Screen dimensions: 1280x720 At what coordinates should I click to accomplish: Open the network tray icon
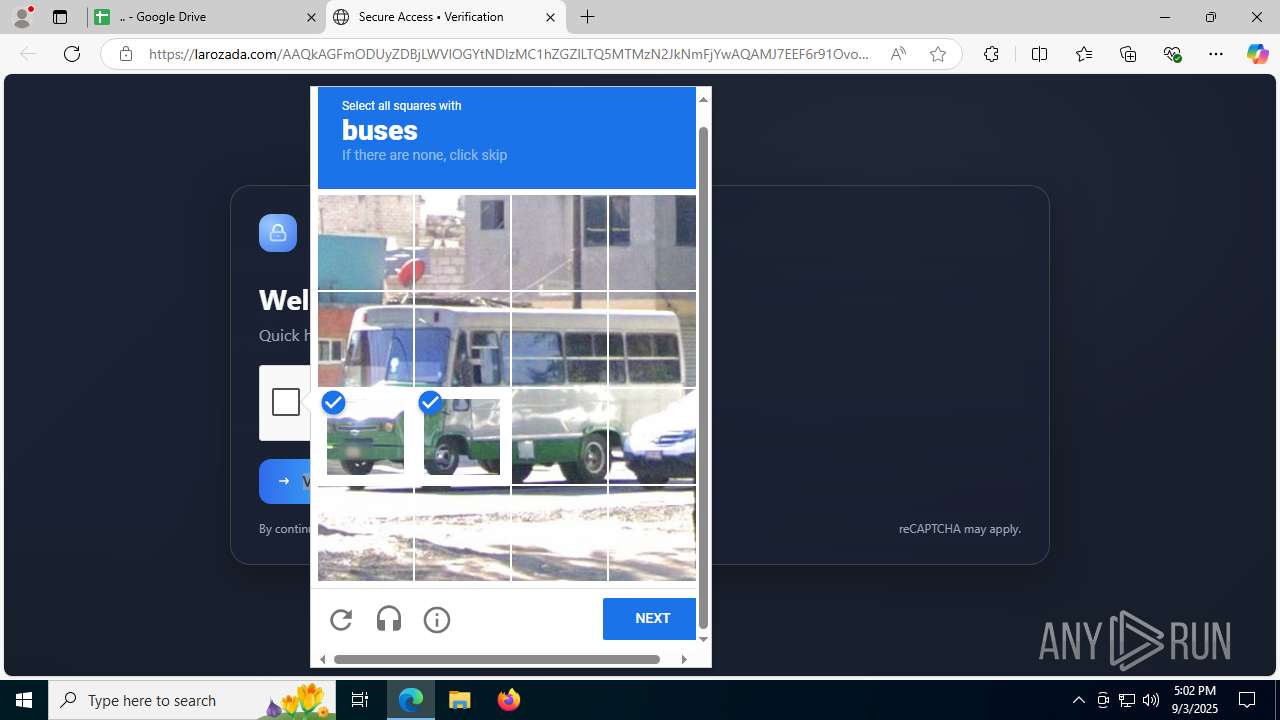click(1127, 700)
